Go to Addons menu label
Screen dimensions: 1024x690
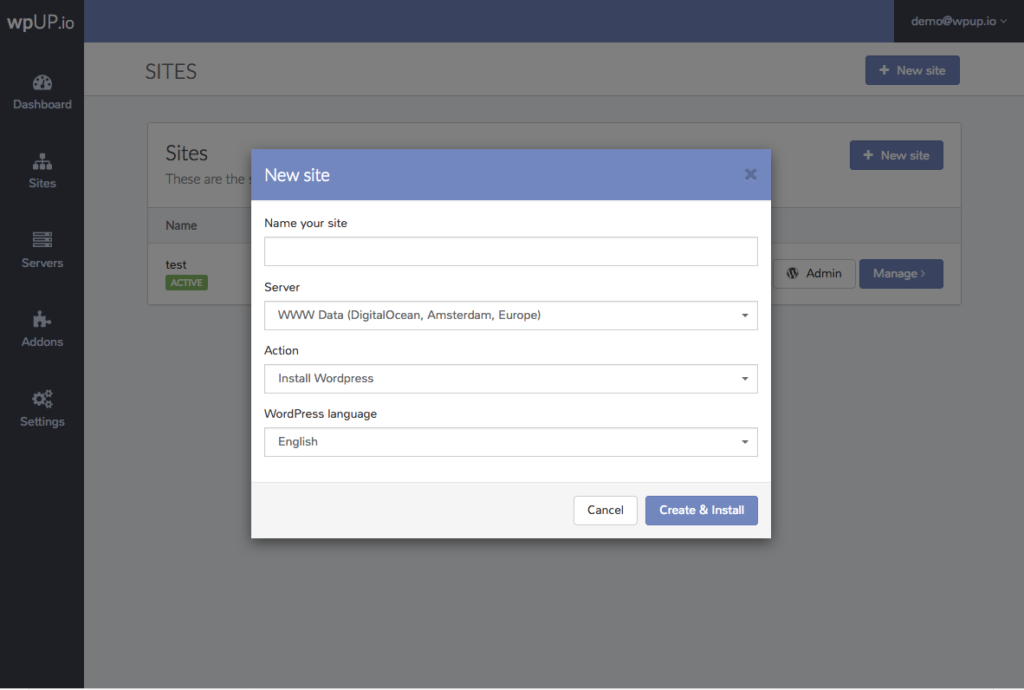pyautogui.click(x=42, y=342)
